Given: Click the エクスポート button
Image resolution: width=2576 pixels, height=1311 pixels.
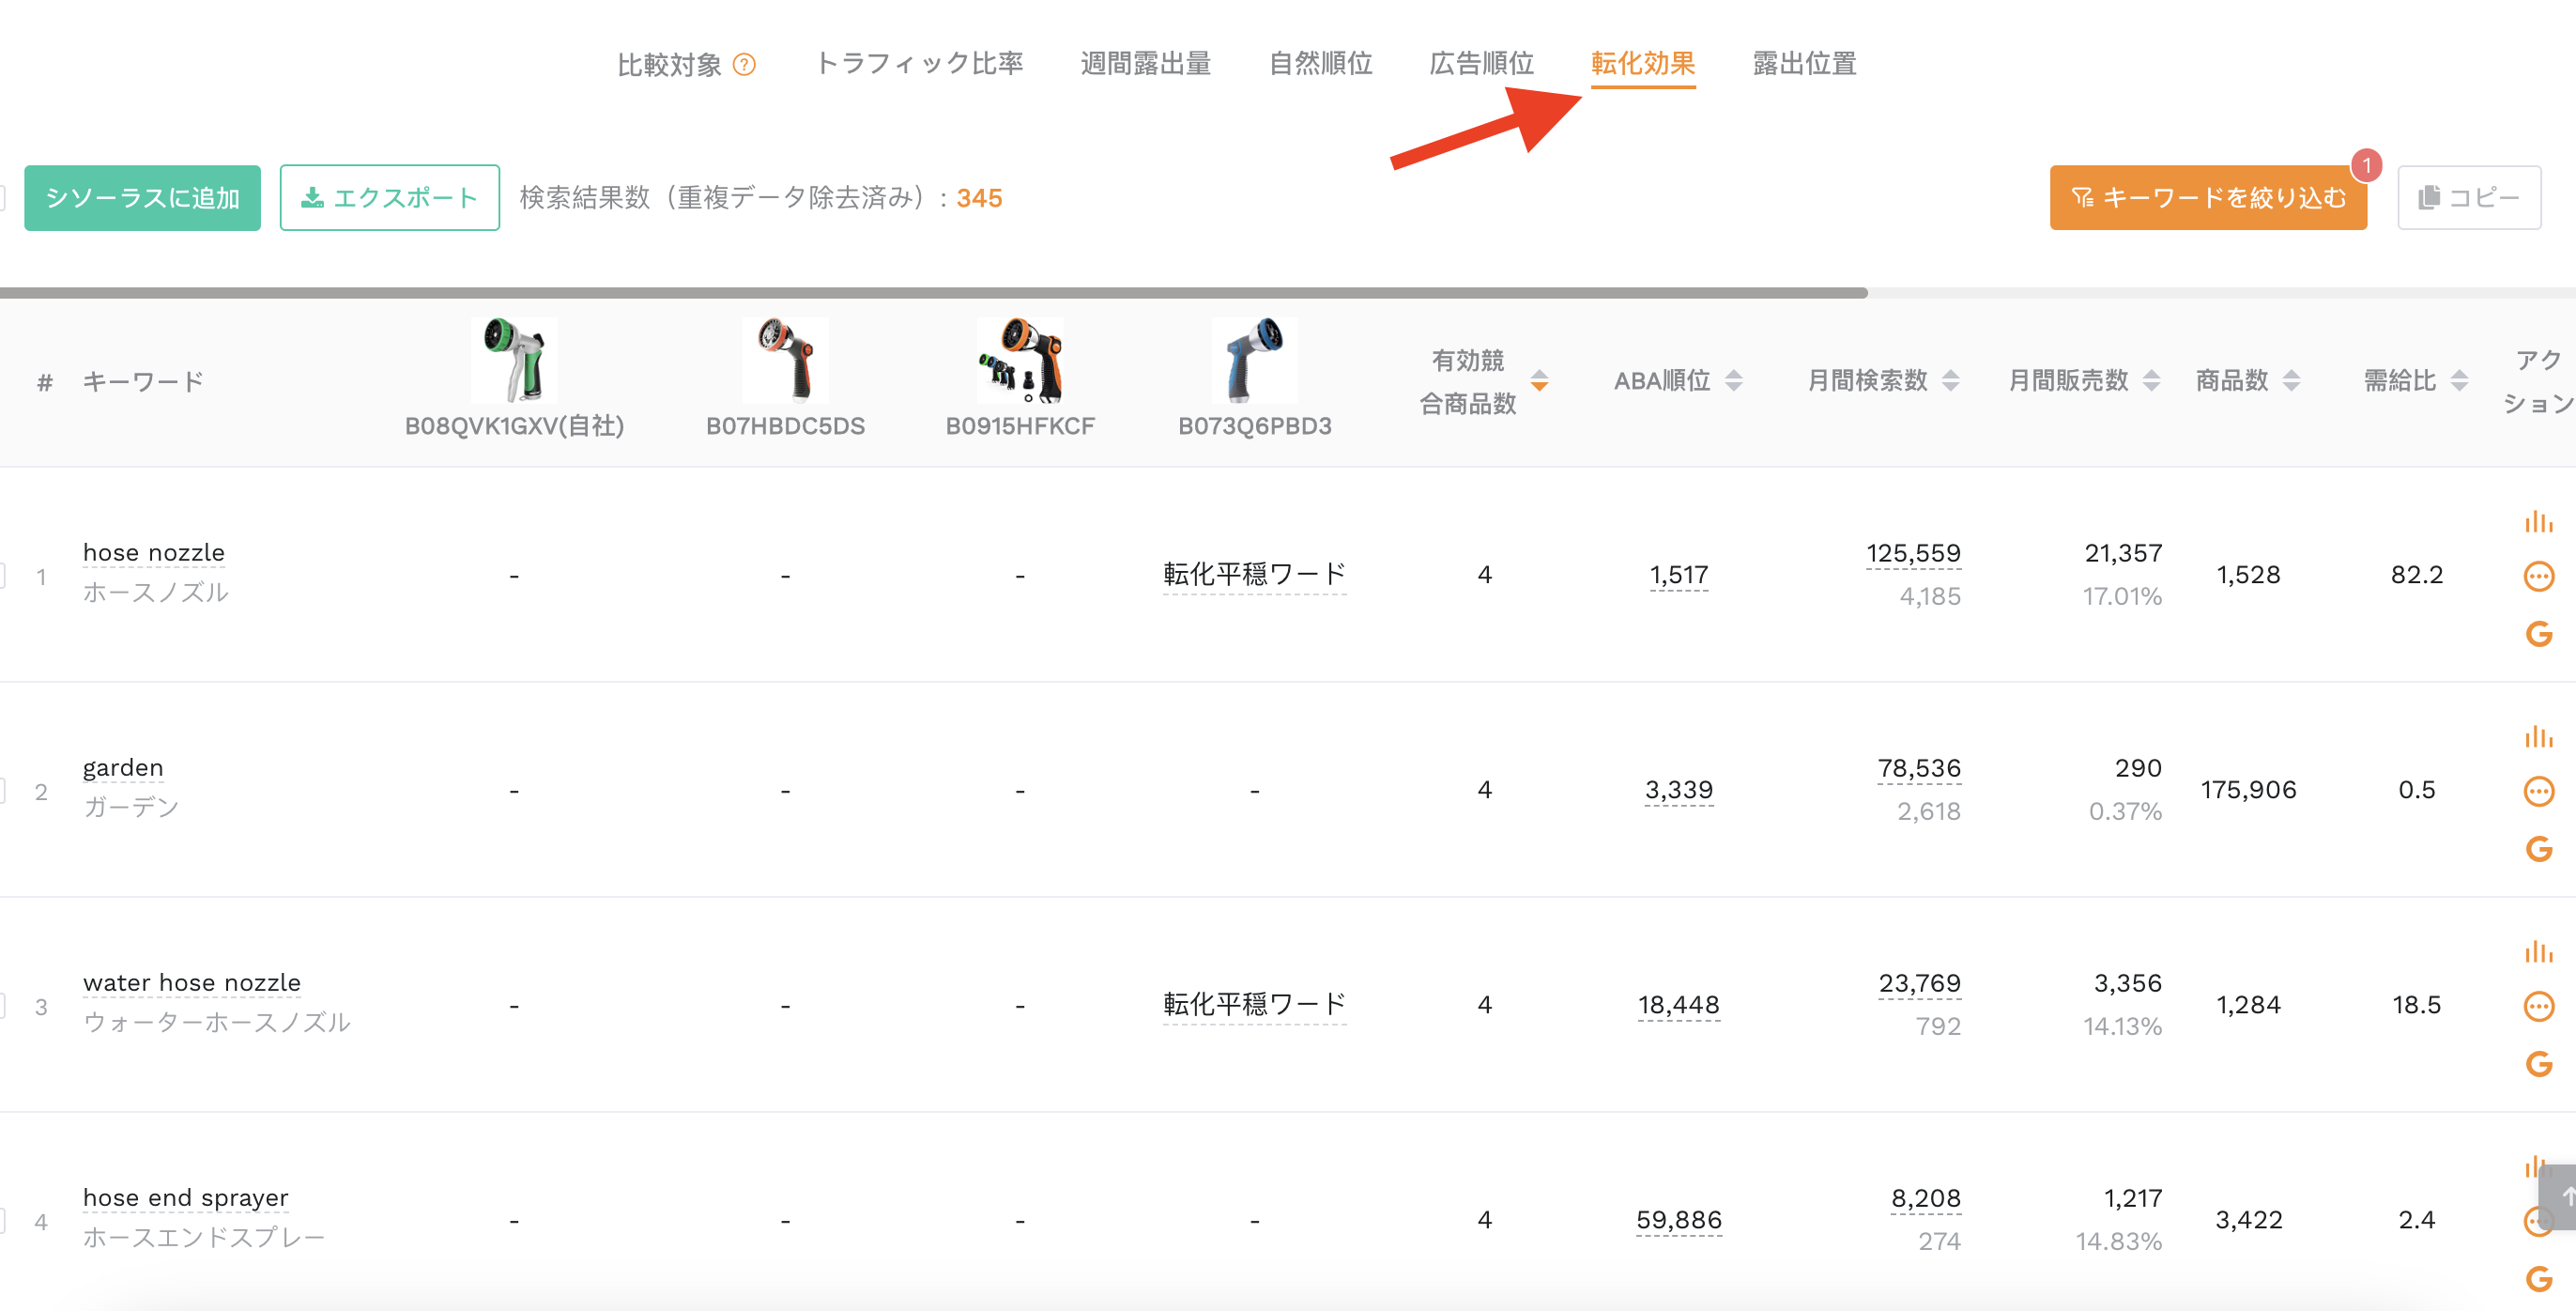Looking at the screenshot, I should point(390,198).
